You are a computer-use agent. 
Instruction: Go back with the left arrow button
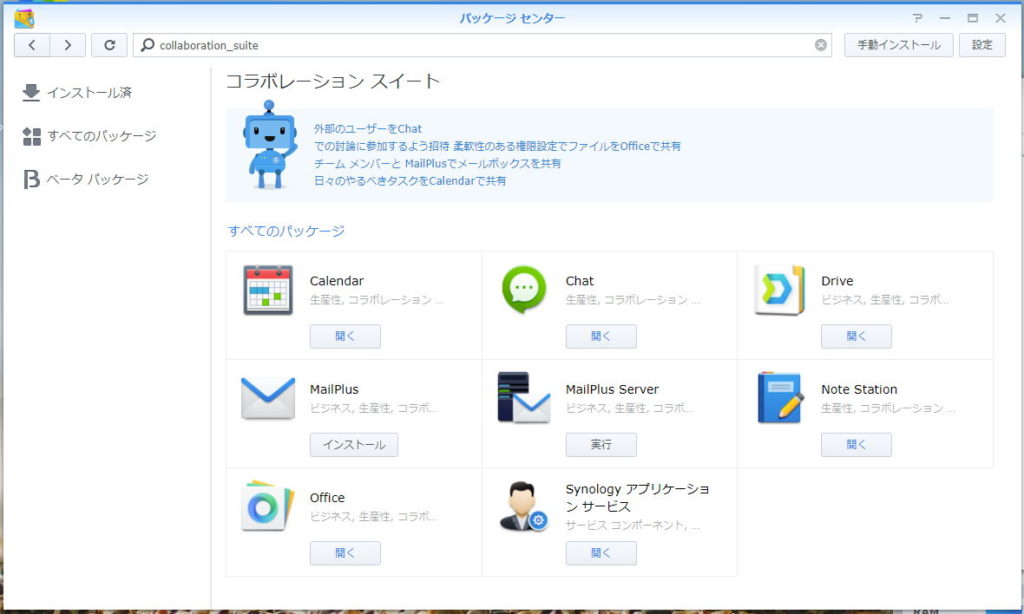(32, 45)
